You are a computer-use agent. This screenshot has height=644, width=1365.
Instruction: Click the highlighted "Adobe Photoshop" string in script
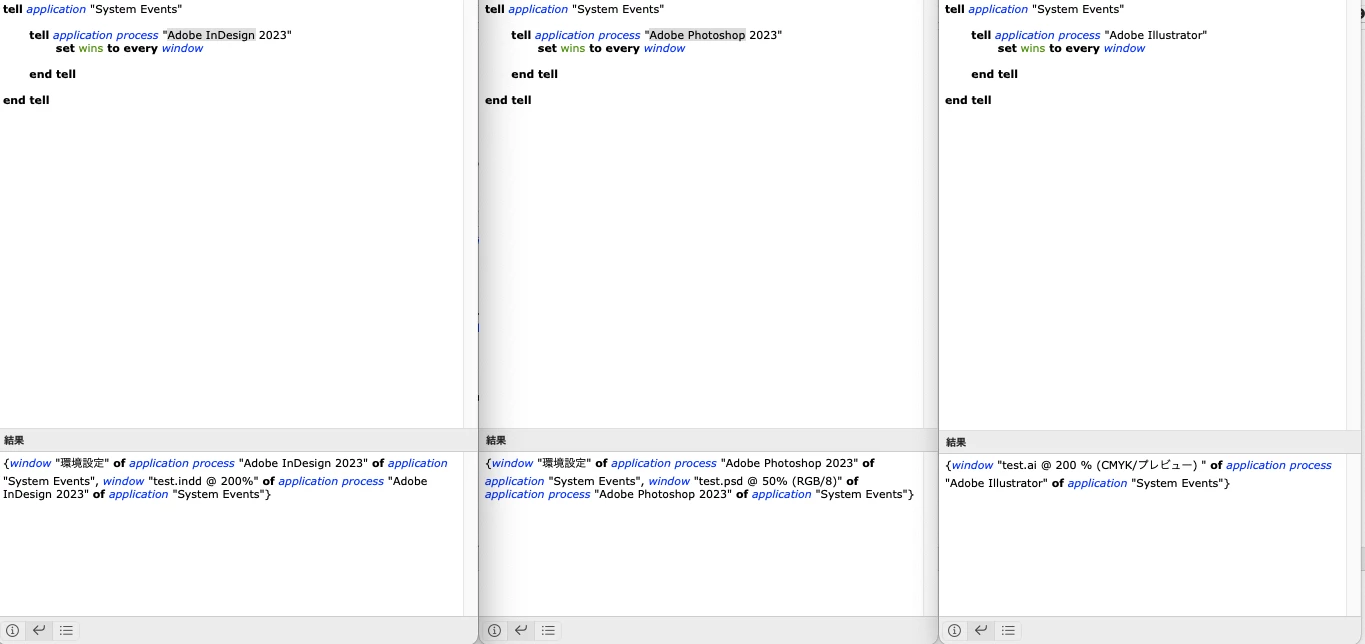point(695,35)
